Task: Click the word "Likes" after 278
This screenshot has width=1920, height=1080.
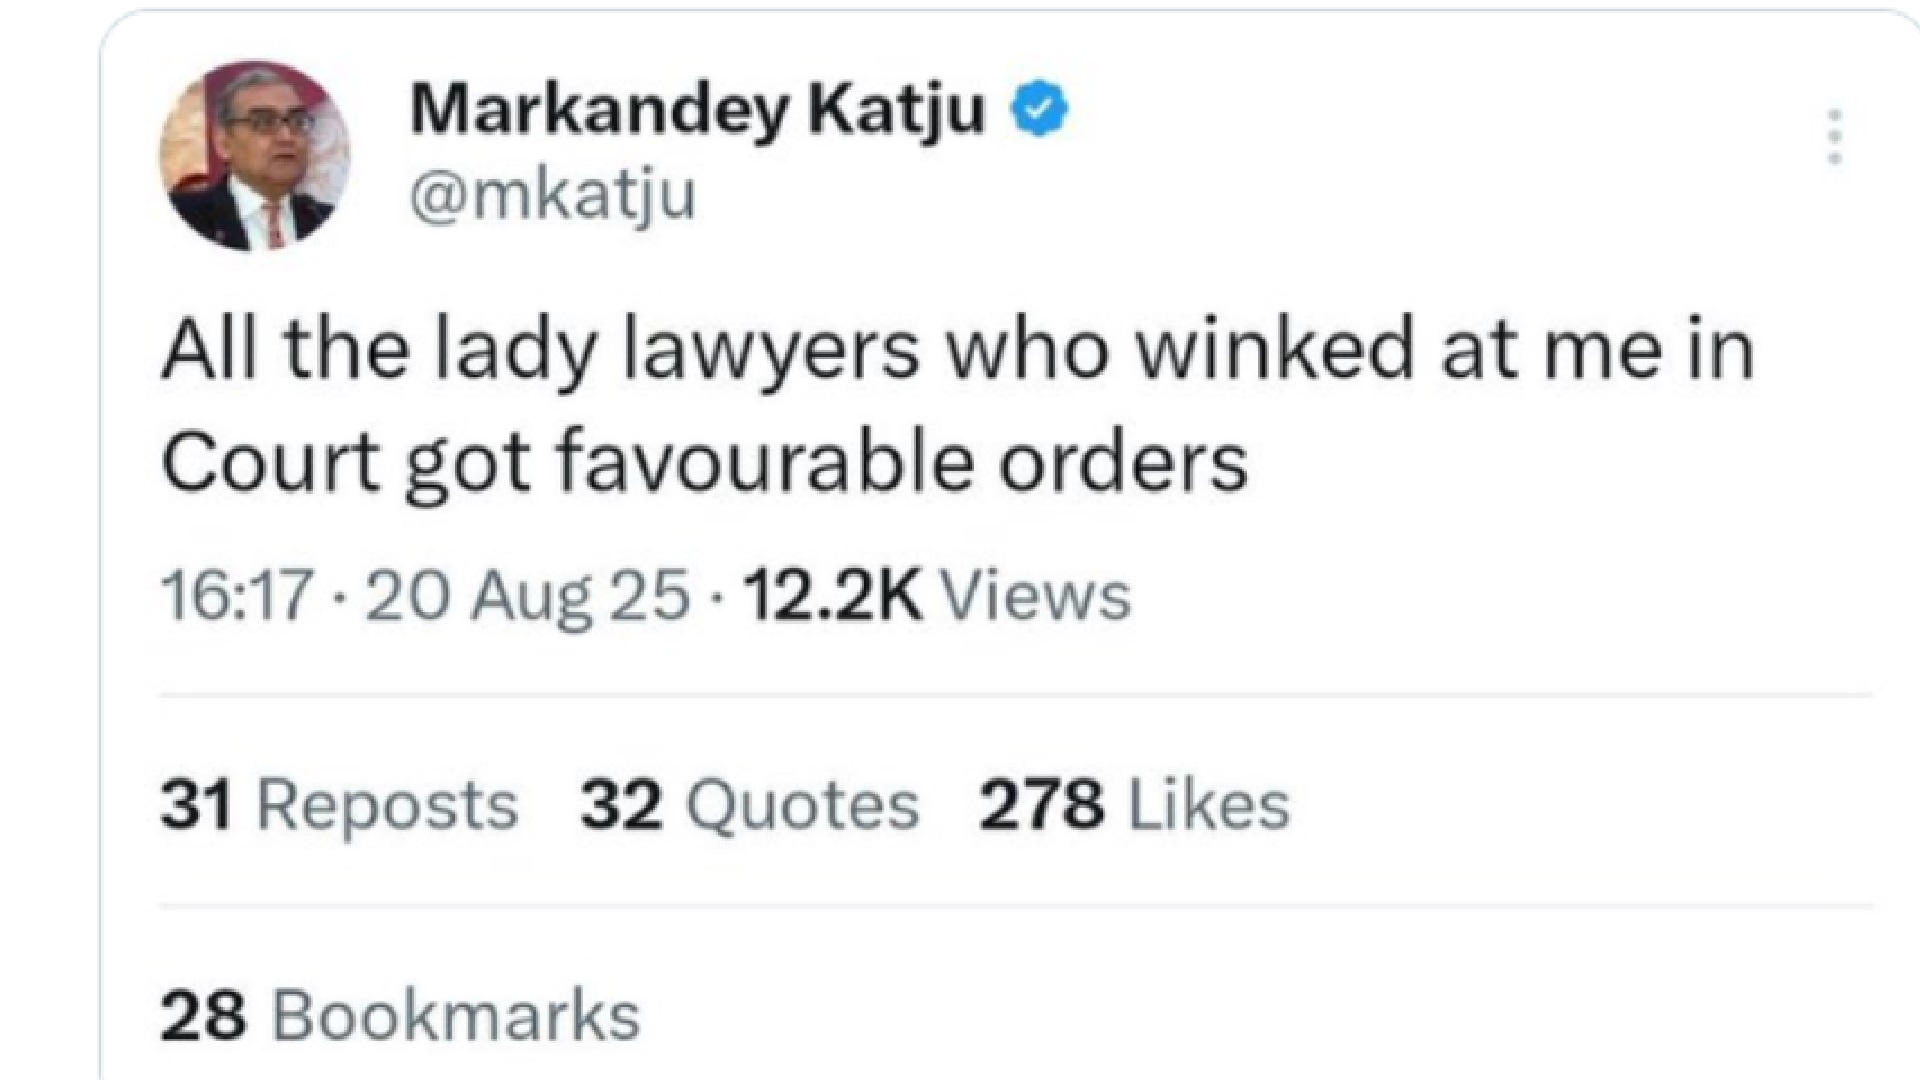Action: pos(1209,806)
